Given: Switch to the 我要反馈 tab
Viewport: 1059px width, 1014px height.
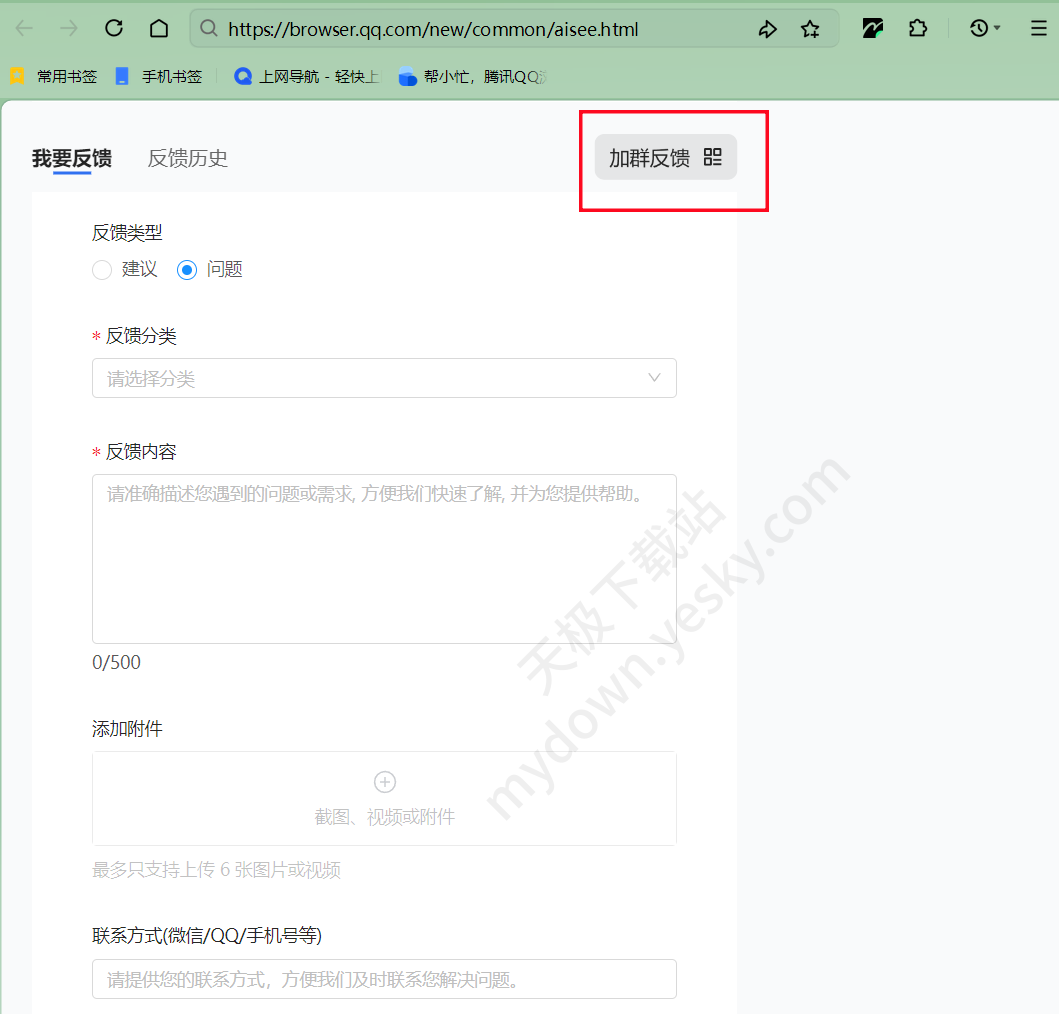Looking at the screenshot, I should [72, 158].
